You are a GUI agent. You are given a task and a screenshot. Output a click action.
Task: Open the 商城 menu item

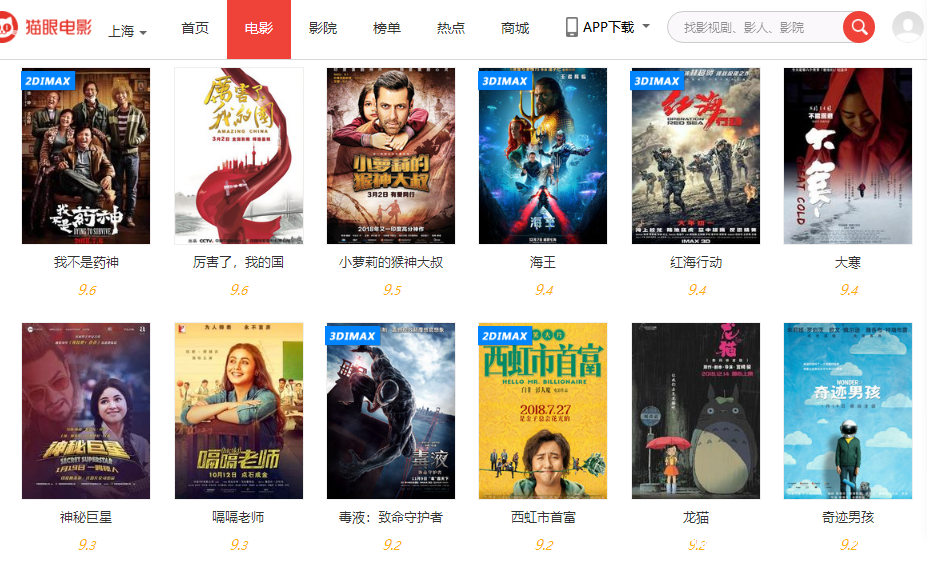pos(514,28)
